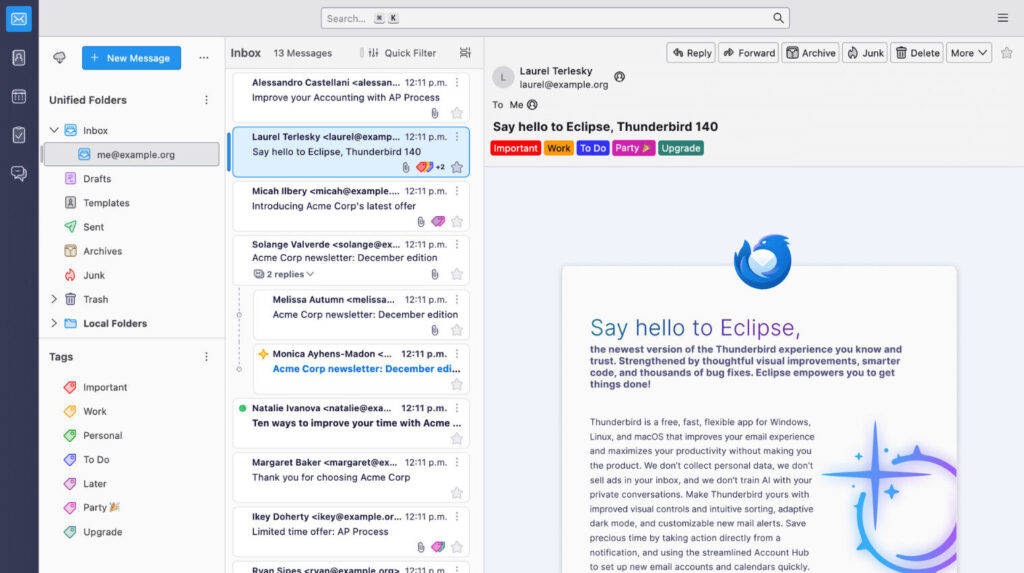Delete the open message
Viewport: 1024px width, 573px height.
[x=917, y=53]
